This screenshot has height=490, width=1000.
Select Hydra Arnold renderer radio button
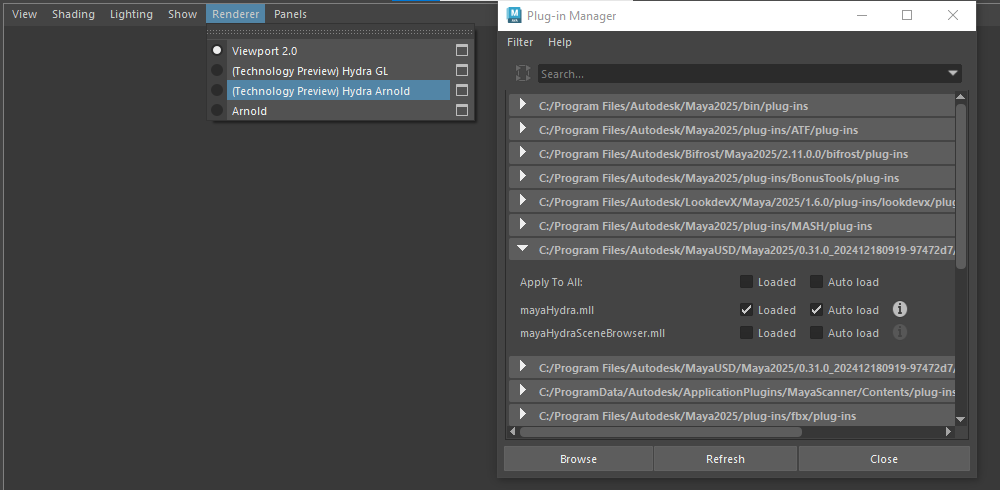217,91
